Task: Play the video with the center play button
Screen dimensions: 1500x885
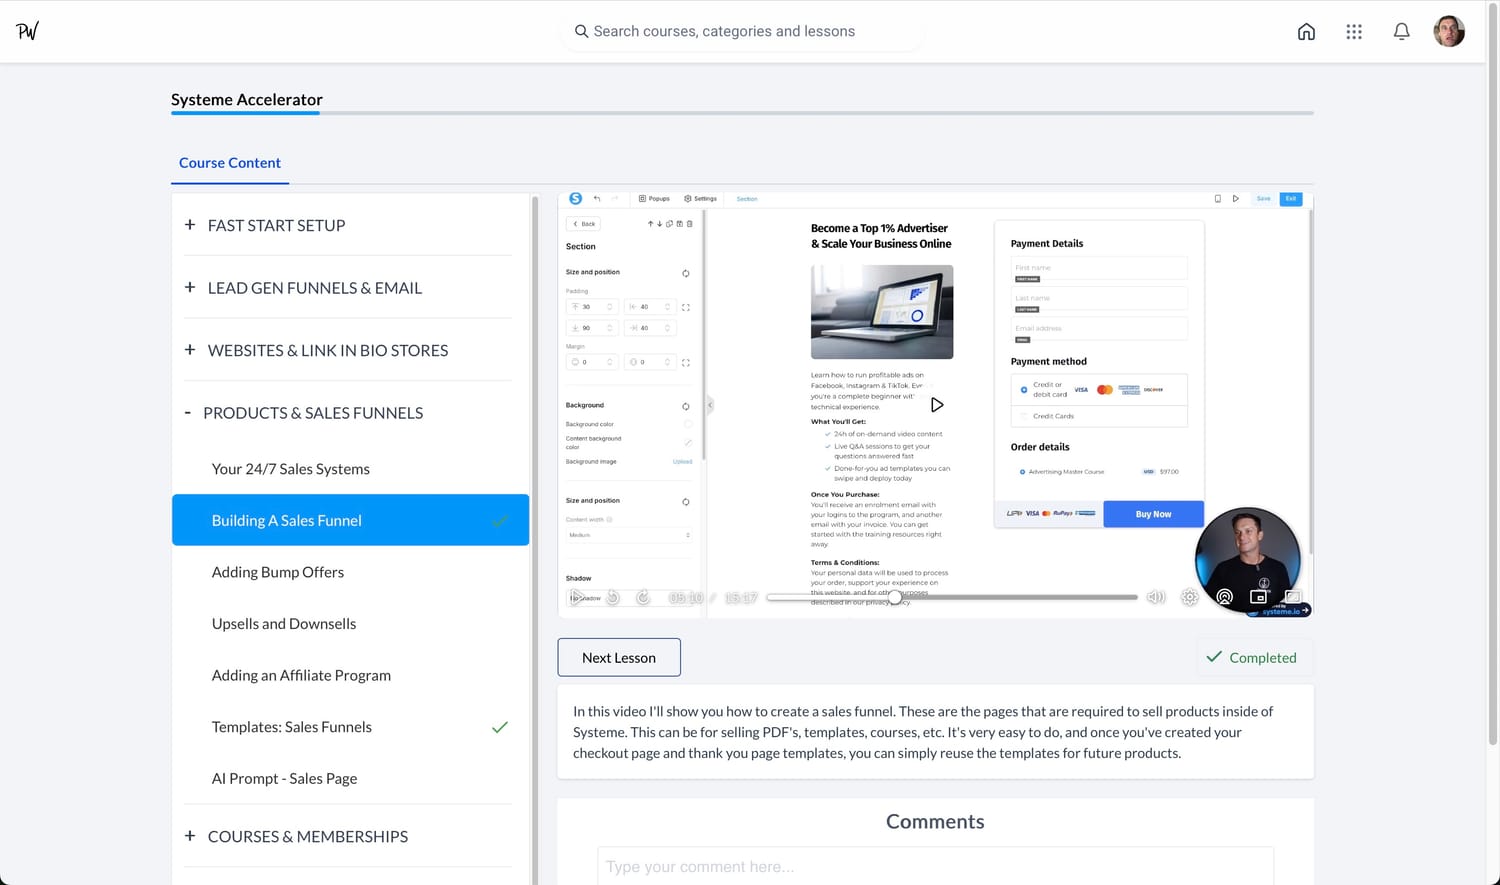Action: point(937,405)
